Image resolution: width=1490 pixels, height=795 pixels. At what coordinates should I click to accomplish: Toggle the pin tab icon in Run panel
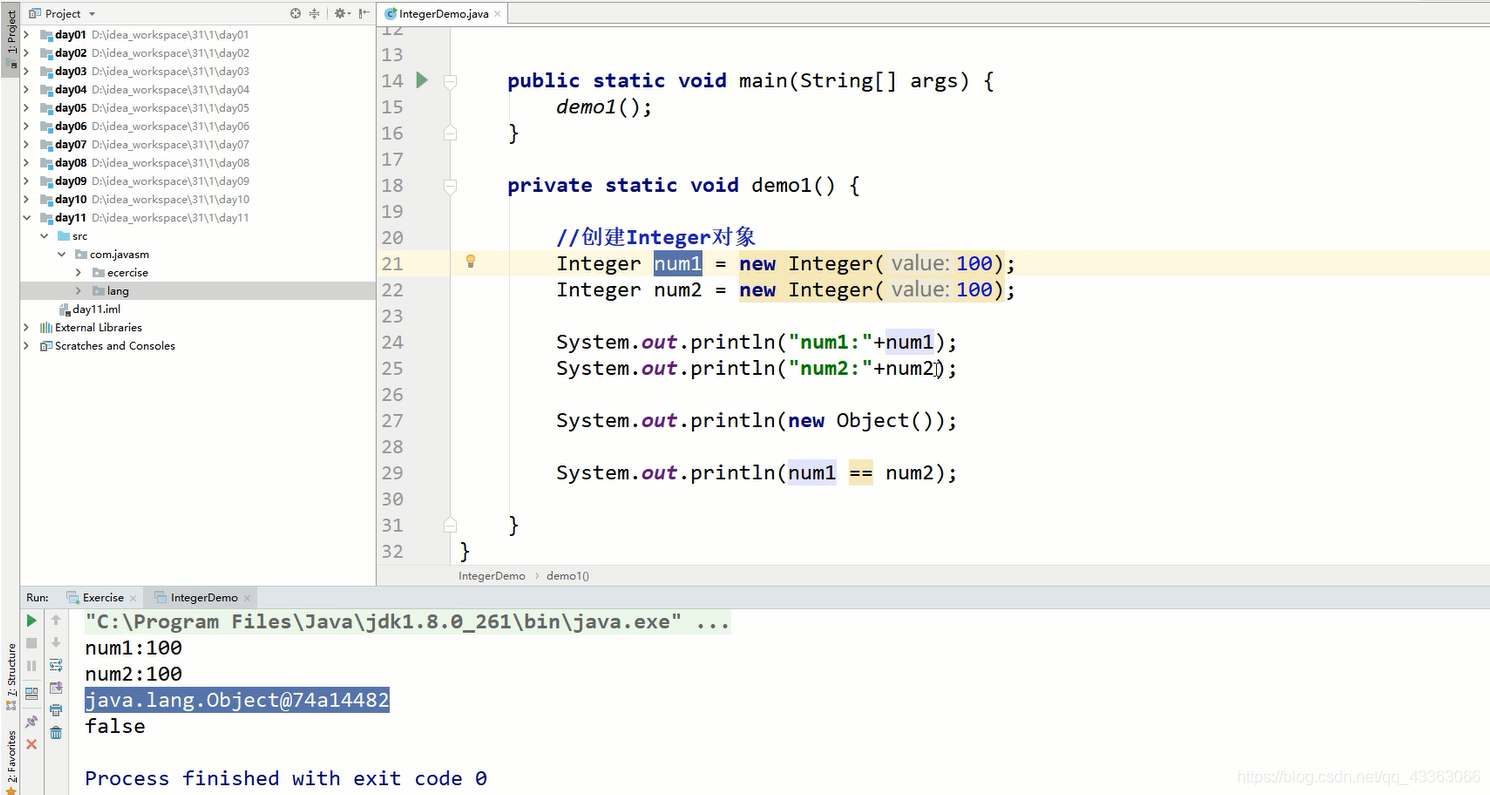31,721
